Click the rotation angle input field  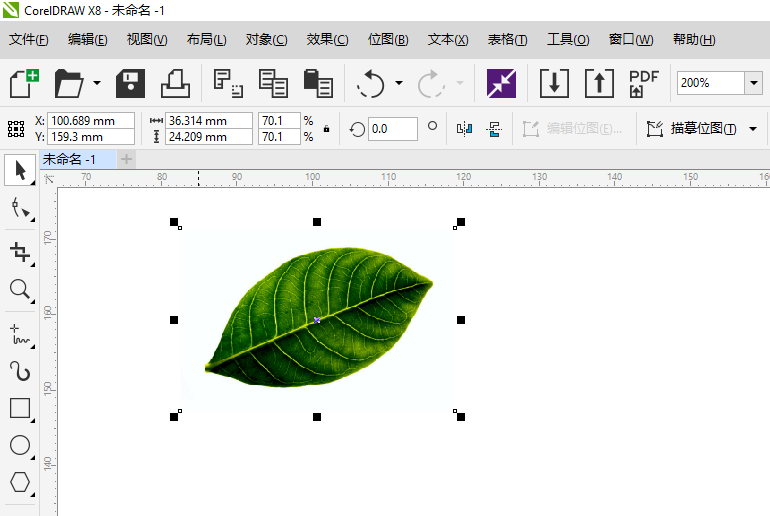tap(392, 129)
